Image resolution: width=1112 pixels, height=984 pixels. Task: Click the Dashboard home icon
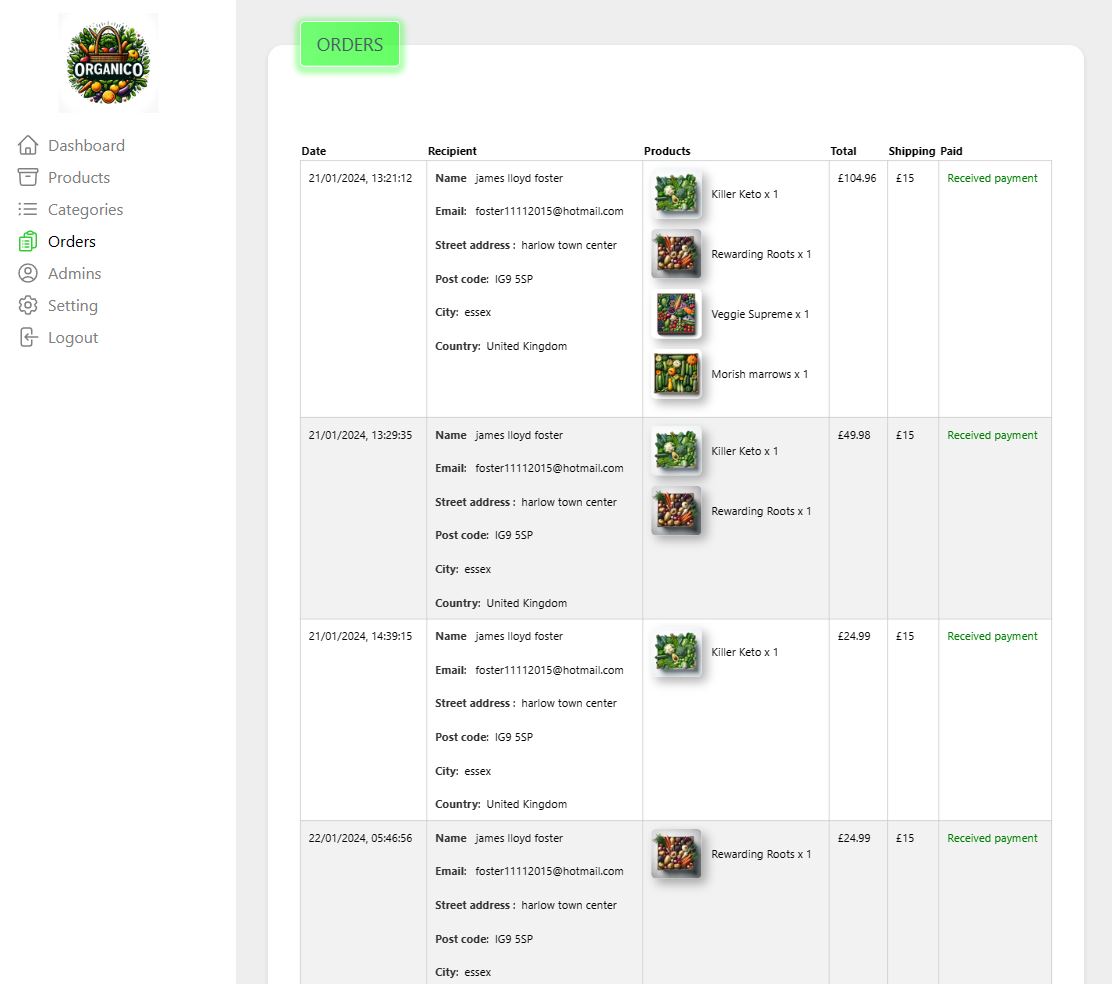click(x=28, y=145)
